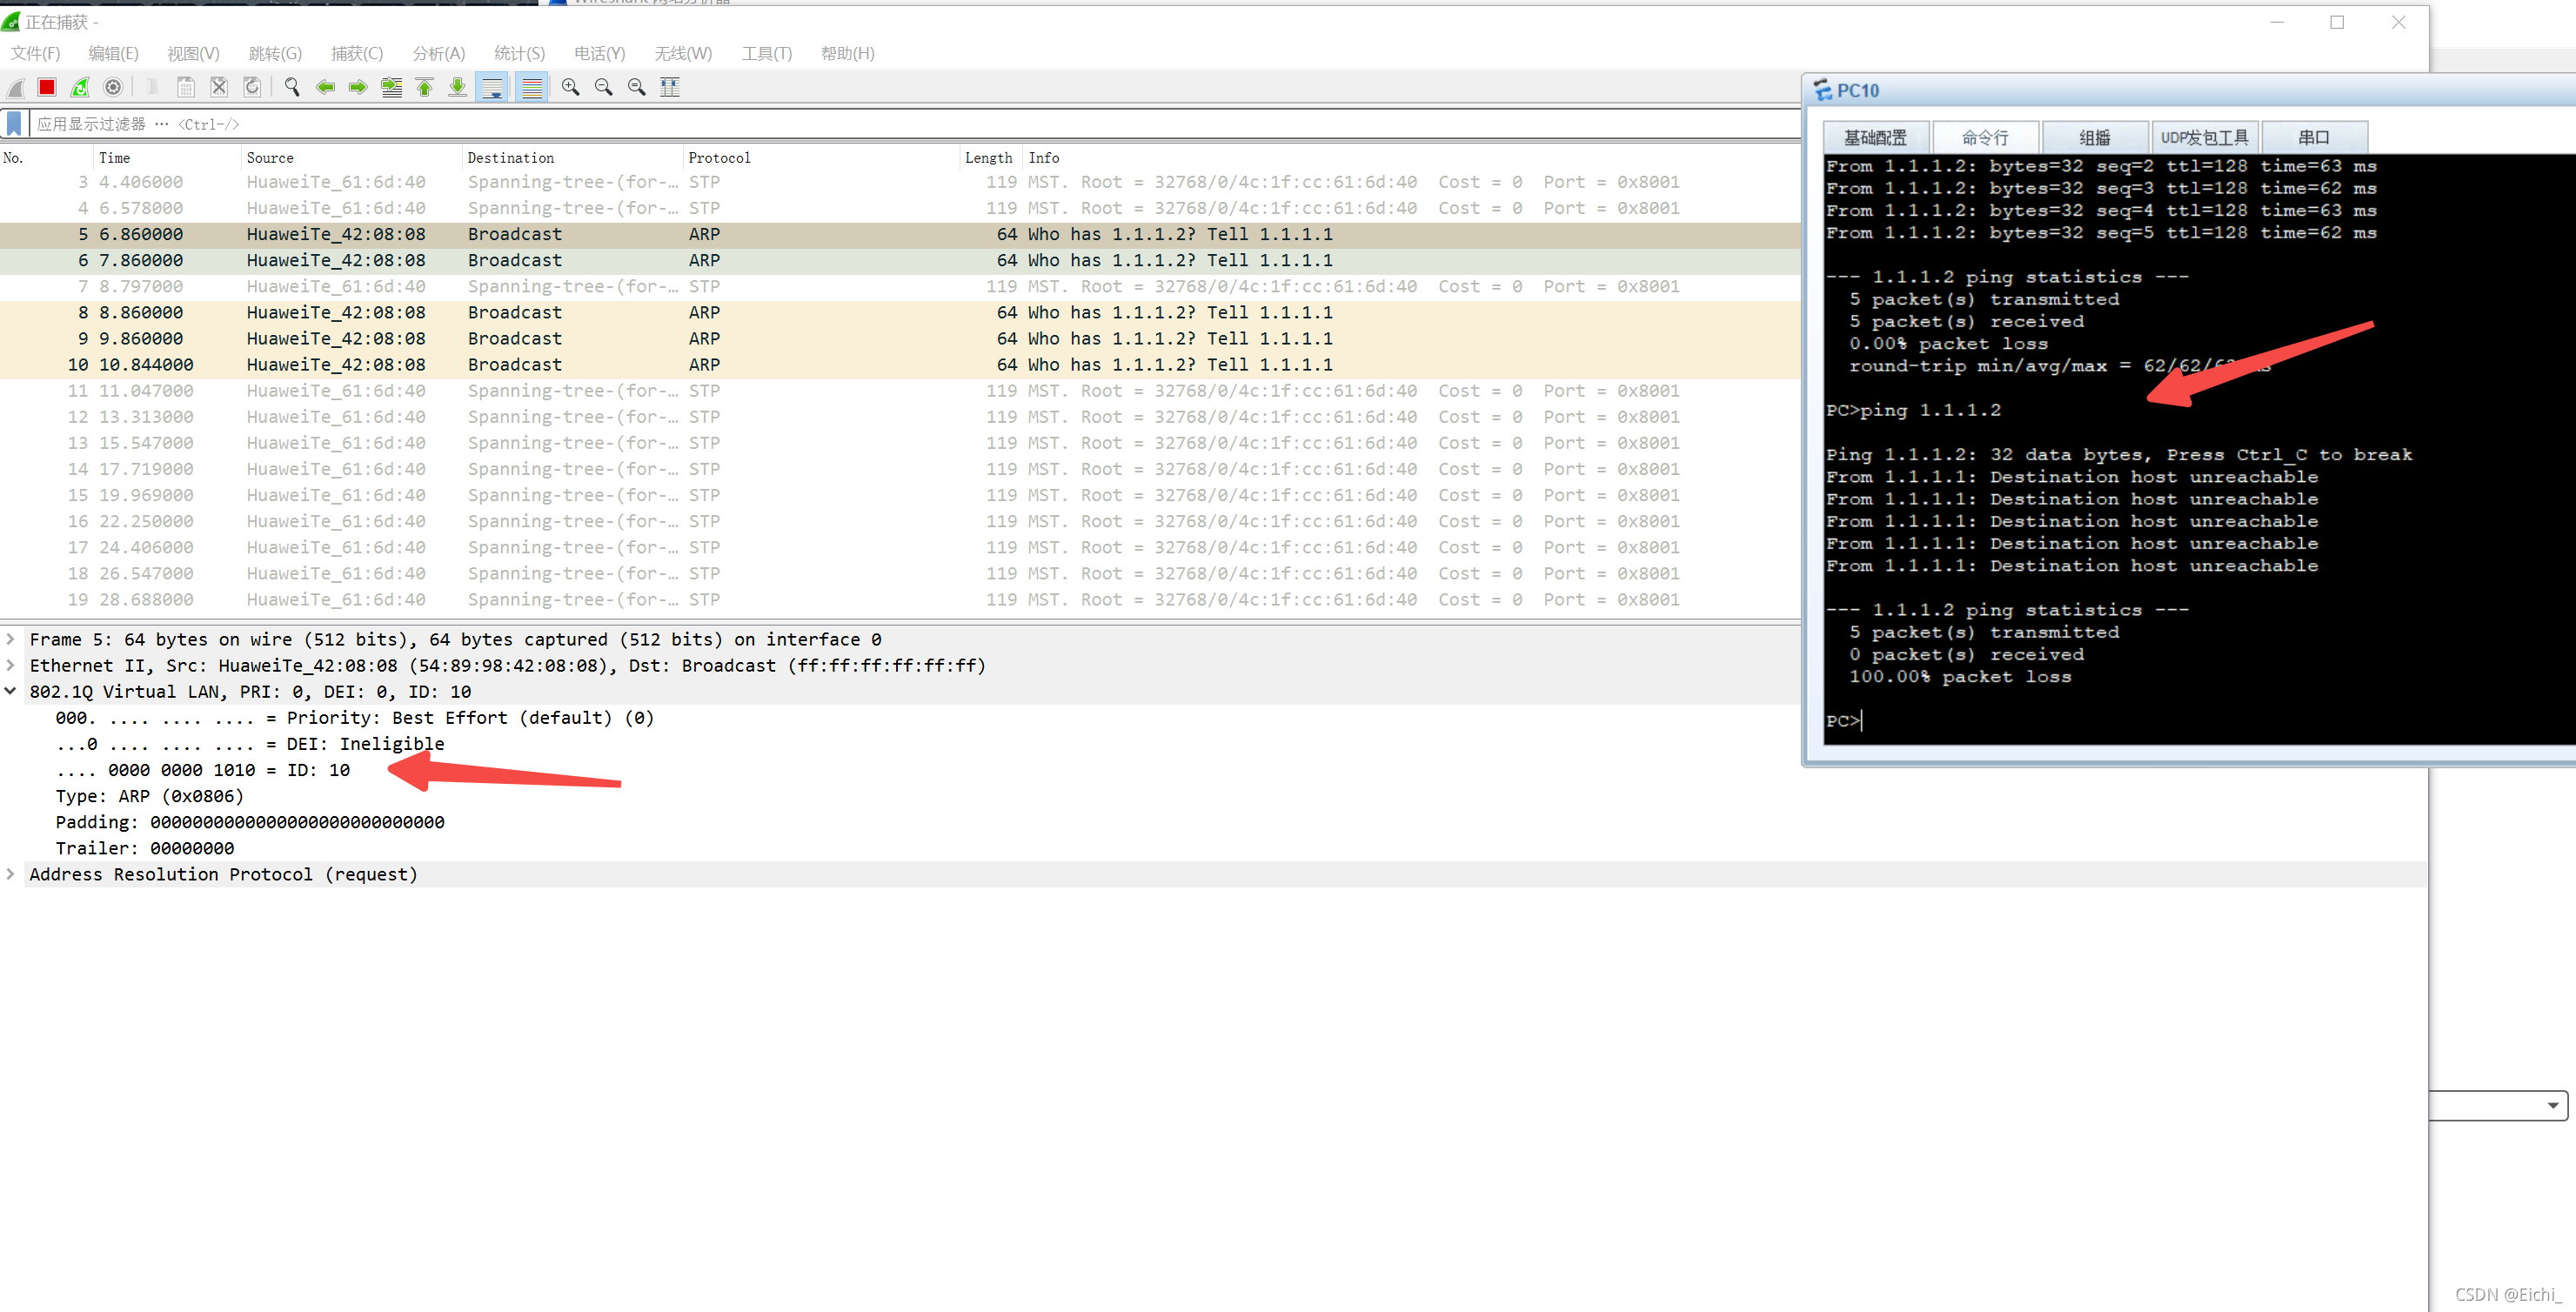
Task: Select the Priority: Best Effort line
Action: tap(355, 718)
